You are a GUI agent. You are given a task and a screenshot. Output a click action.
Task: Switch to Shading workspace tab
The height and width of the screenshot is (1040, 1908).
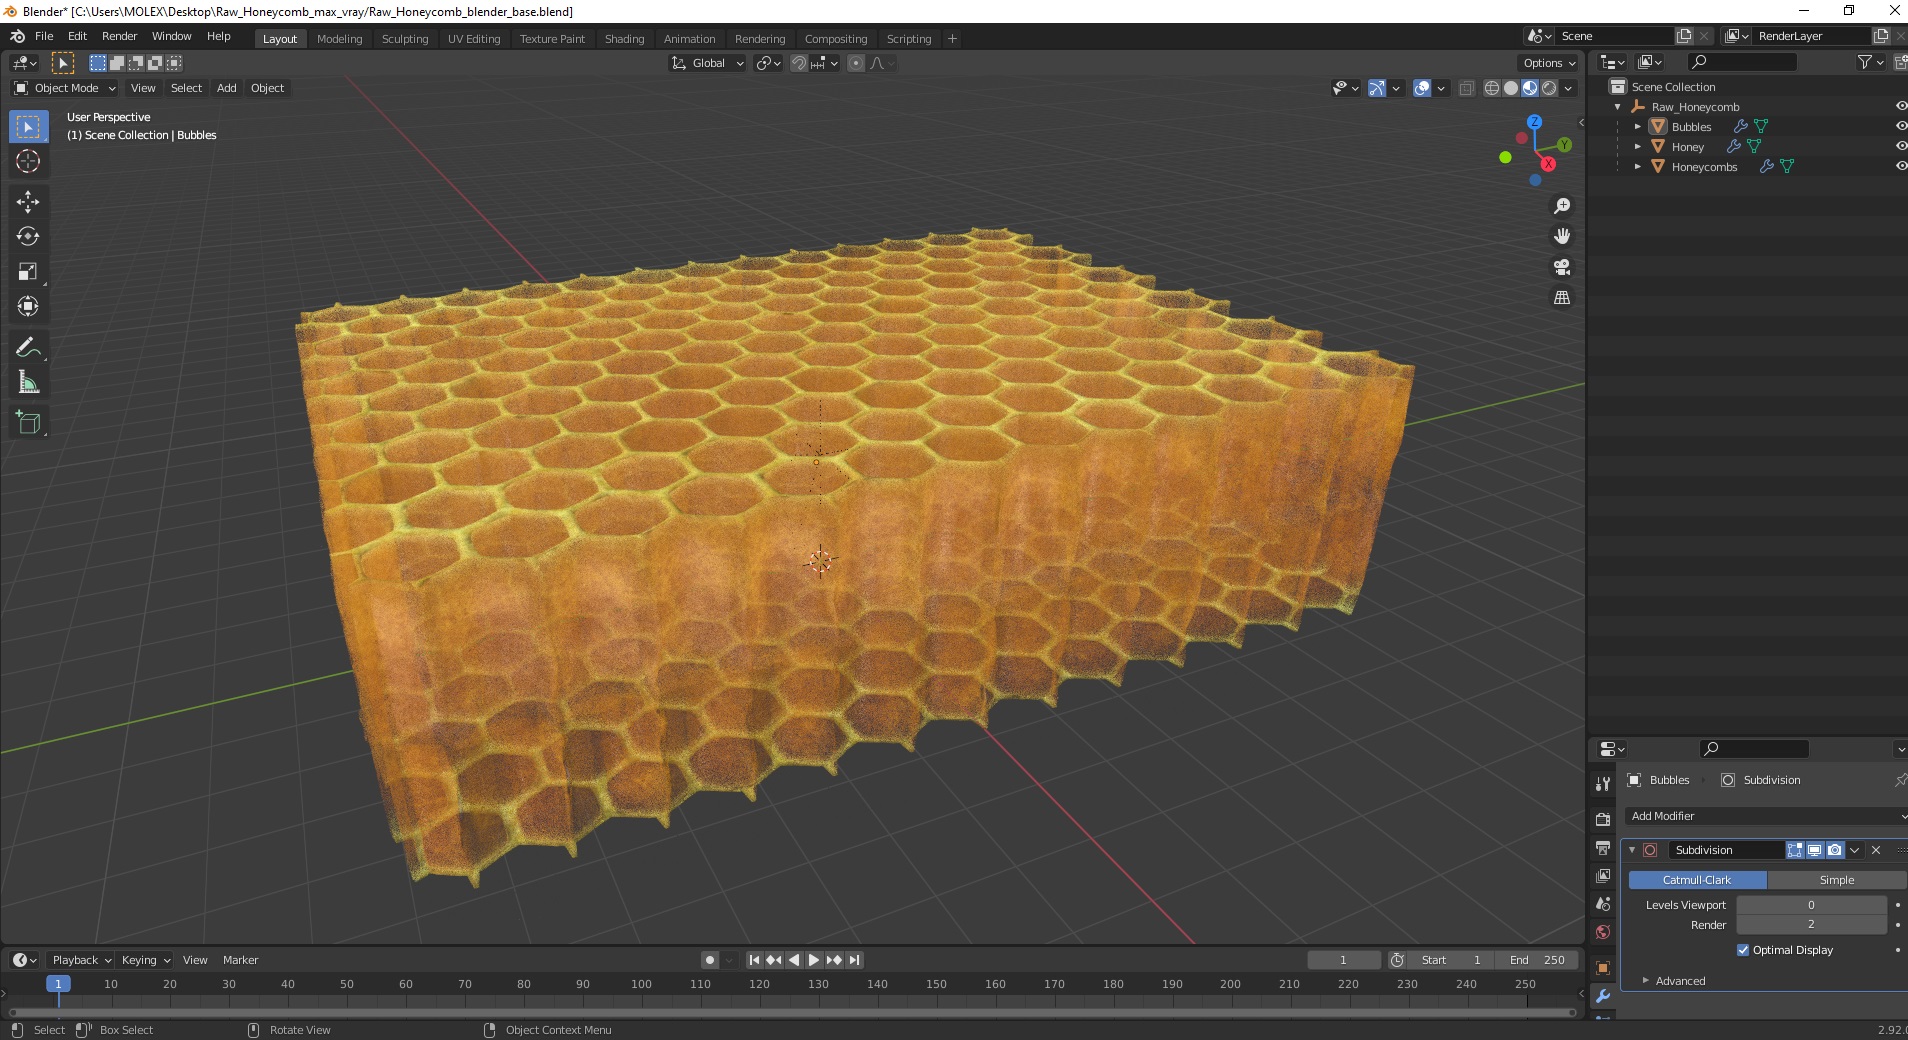624,39
